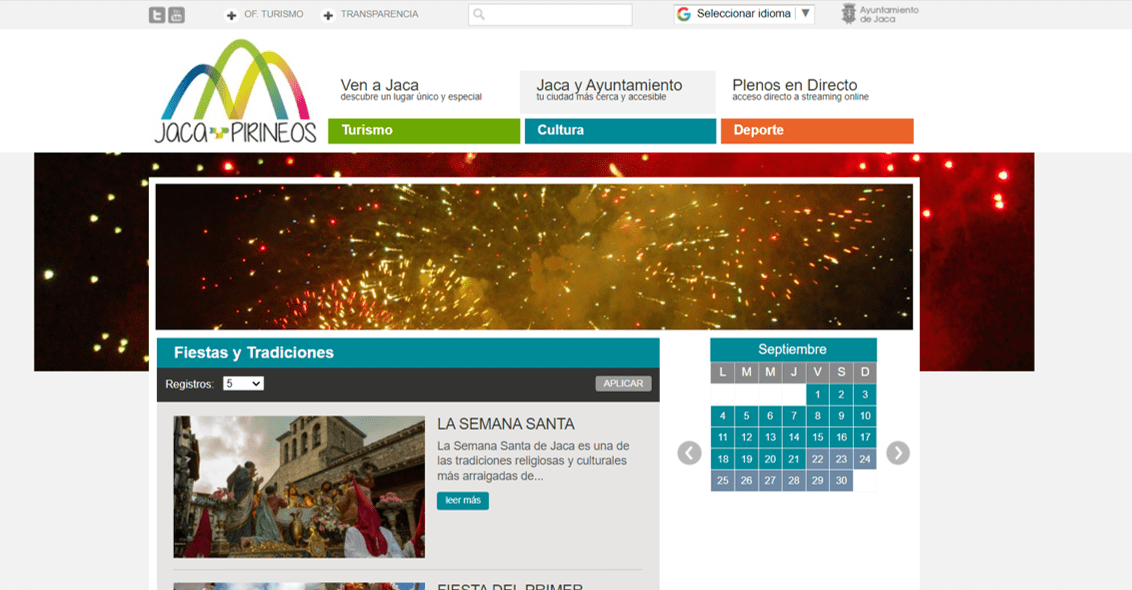Viewport: 1132px width, 590px height.
Task: Select September 27 in the calendar
Action: pos(770,481)
